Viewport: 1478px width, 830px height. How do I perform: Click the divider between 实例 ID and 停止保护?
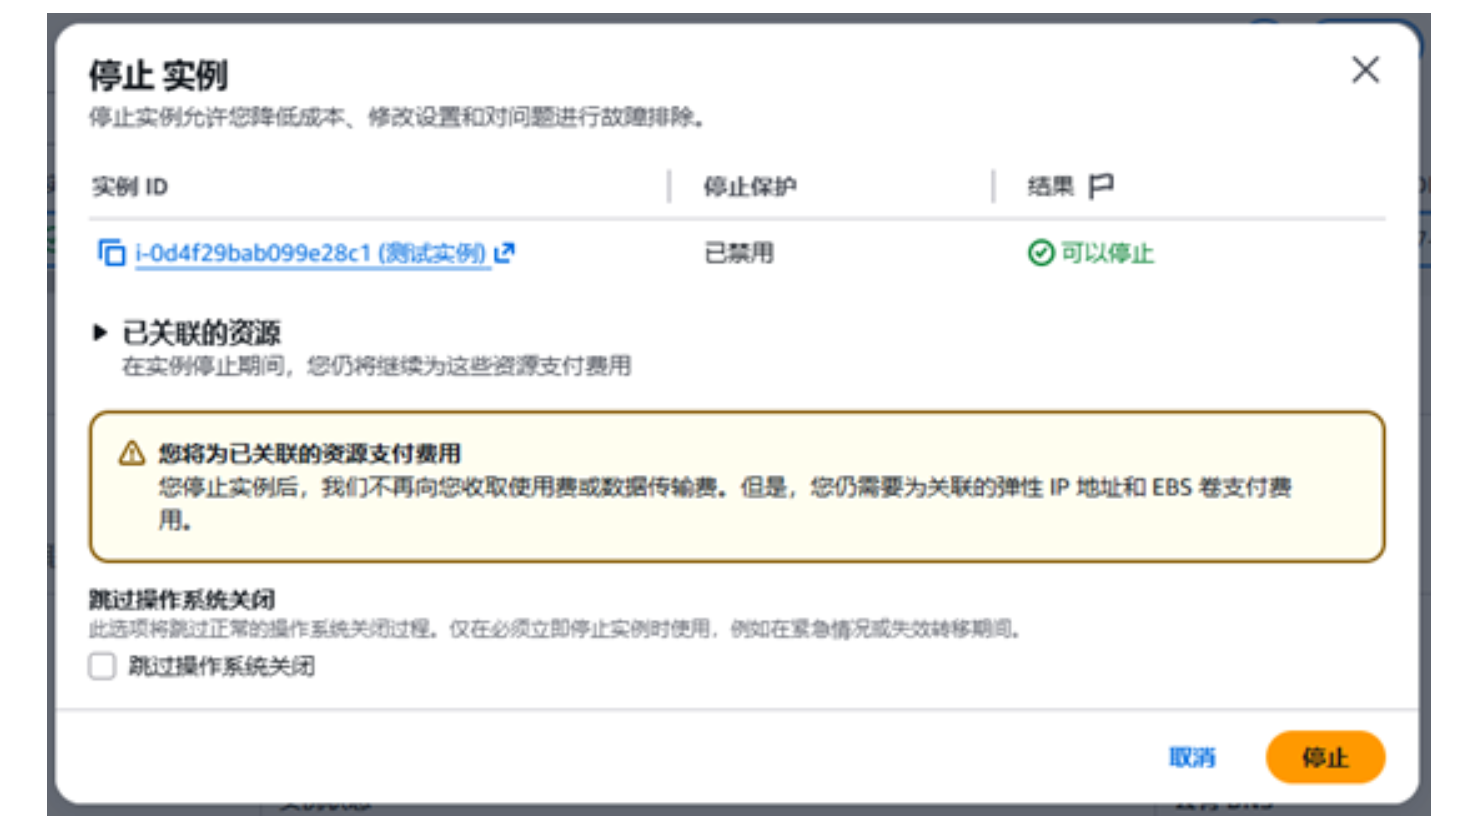click(669, 187)
